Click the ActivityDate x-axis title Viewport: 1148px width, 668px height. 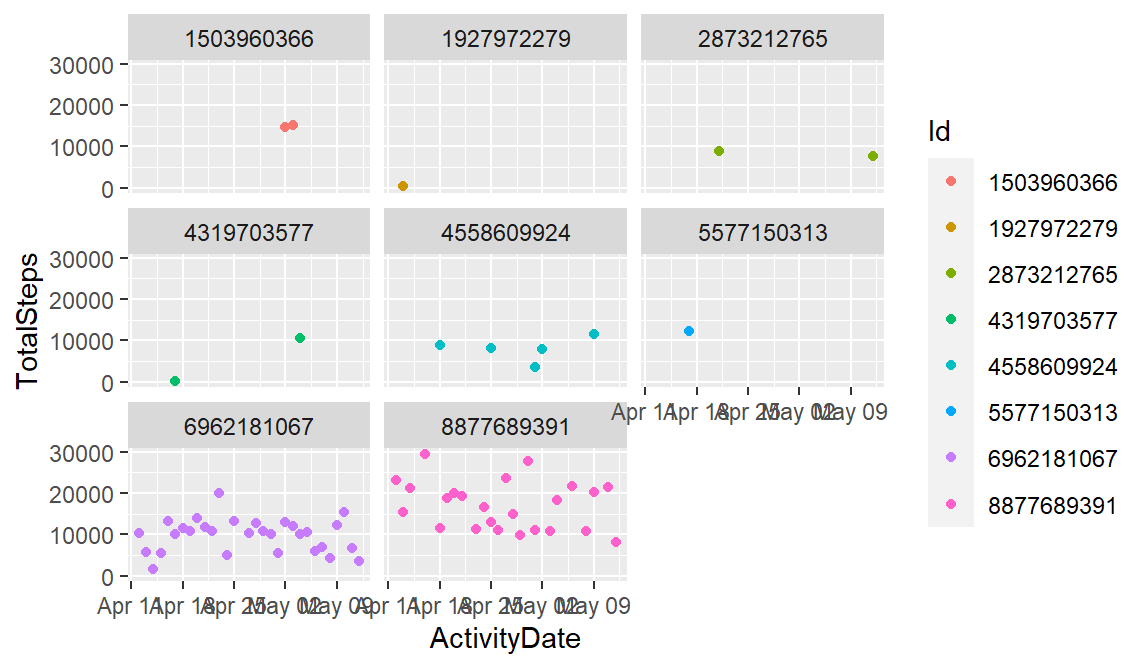(x=505, y=639)
